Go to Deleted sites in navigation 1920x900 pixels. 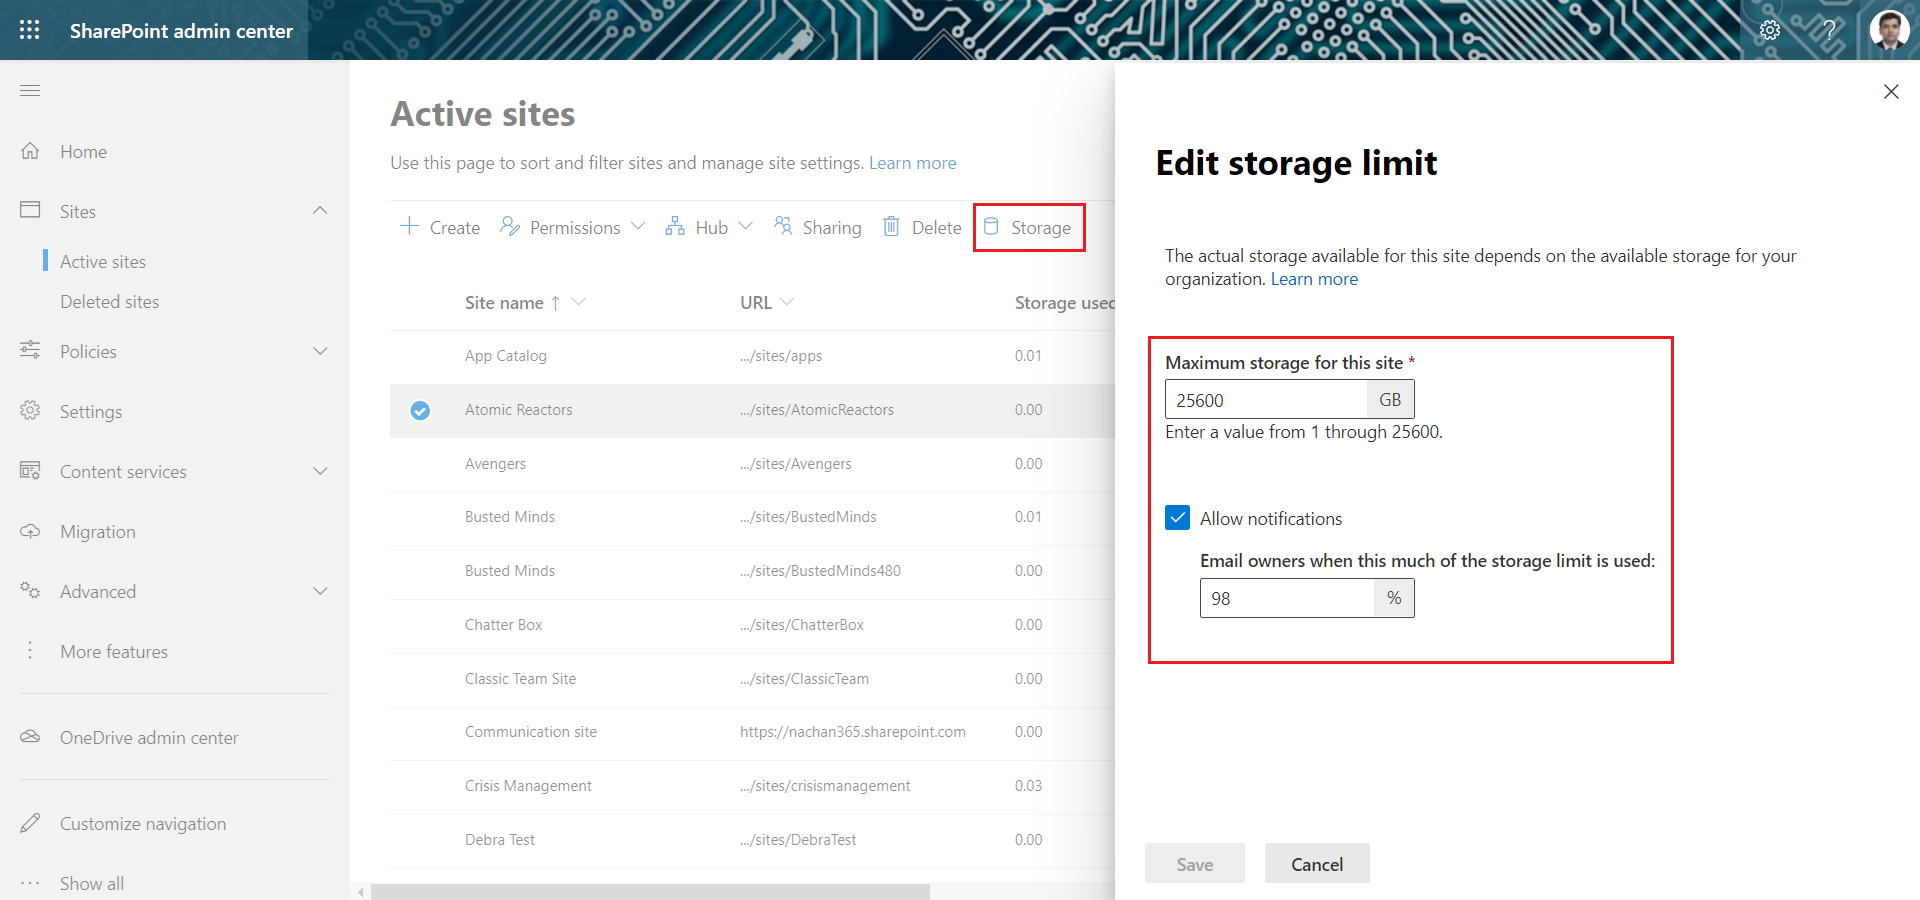coord(110,302)
